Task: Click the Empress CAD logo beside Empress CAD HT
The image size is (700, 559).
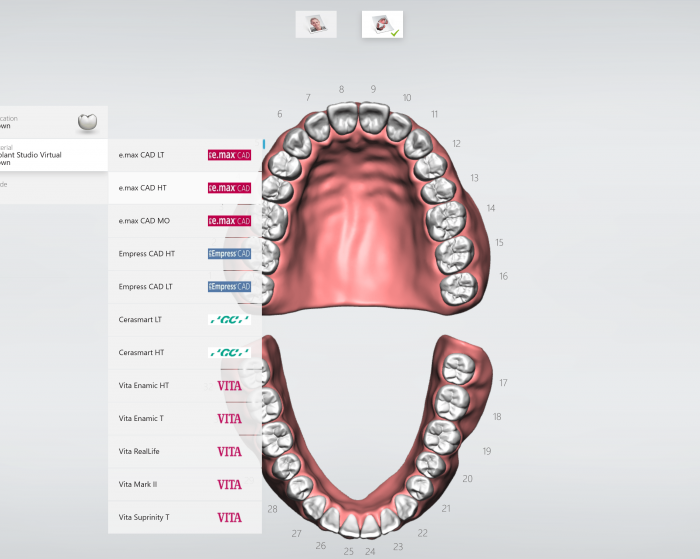Action: (229, 254)
